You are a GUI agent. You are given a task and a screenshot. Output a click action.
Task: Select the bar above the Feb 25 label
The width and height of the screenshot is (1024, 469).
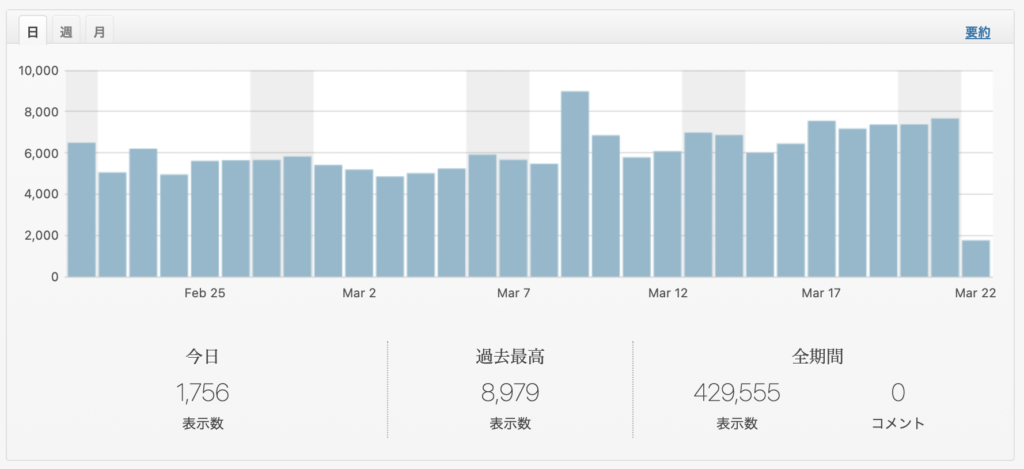[x=205, y=218]
